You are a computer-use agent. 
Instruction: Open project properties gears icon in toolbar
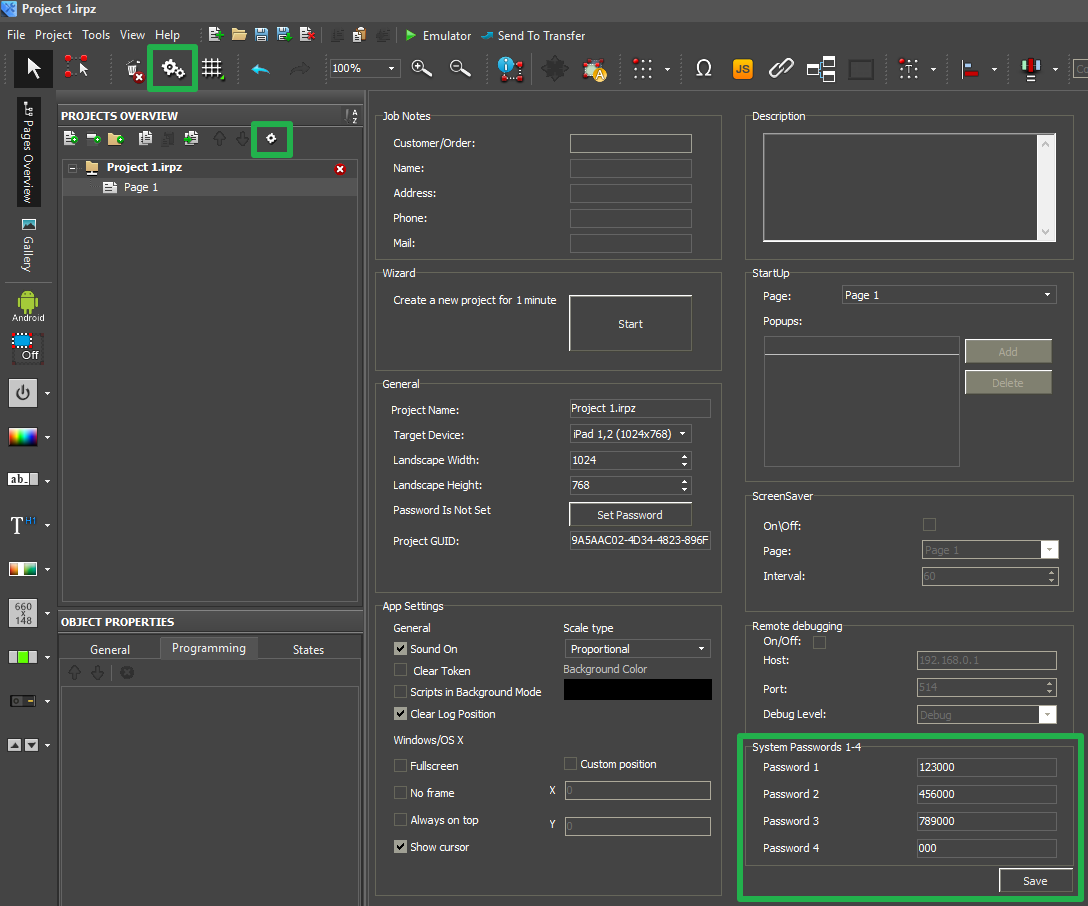(x=173, y=68)
